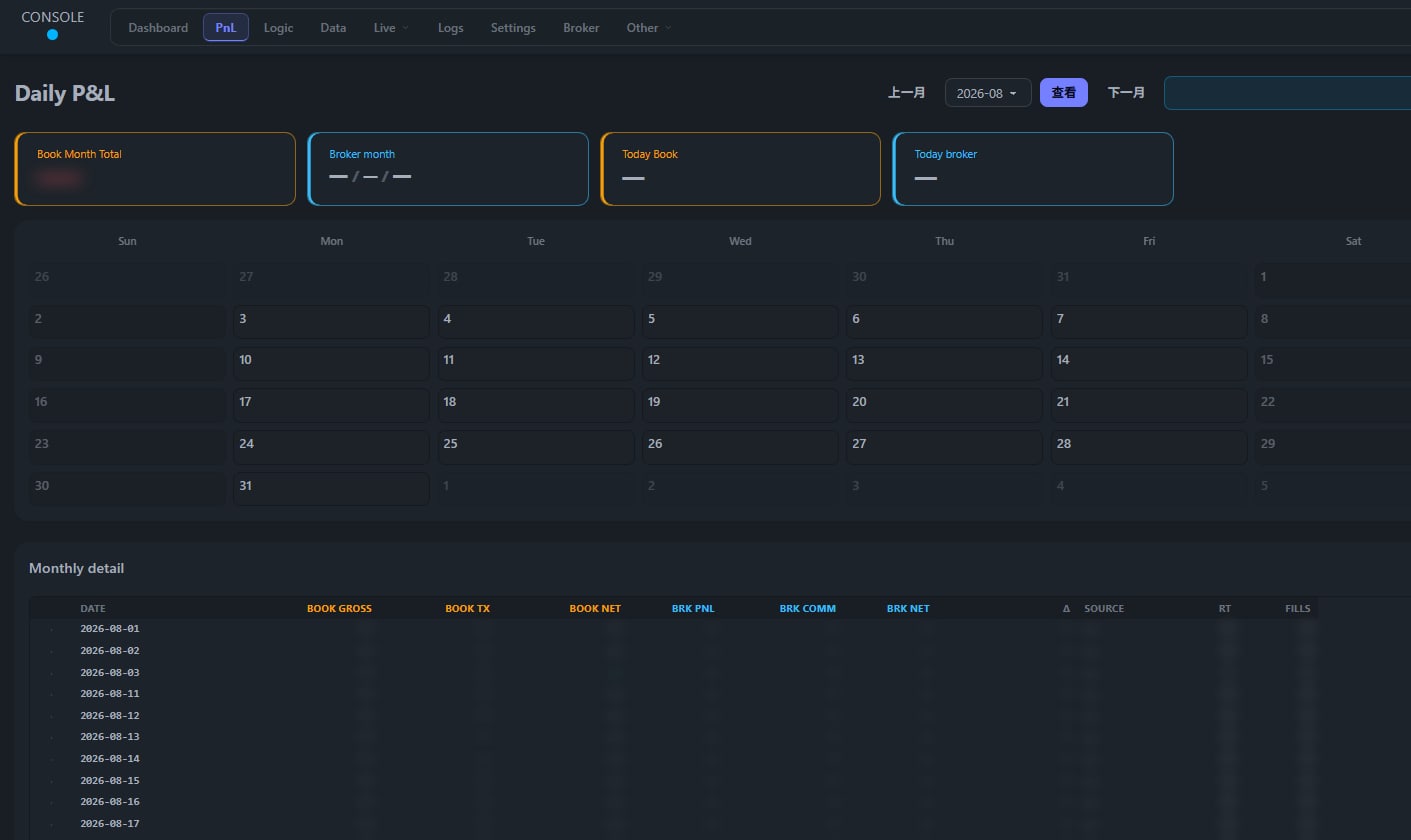Open the 2026-08 month selector
1411x840 pixels.
coord(988,93)
